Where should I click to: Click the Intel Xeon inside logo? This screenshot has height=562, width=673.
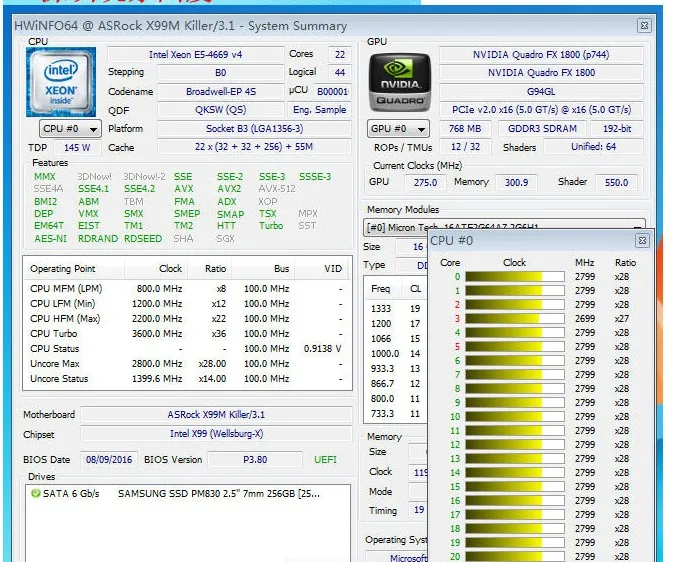pos(61,82)
